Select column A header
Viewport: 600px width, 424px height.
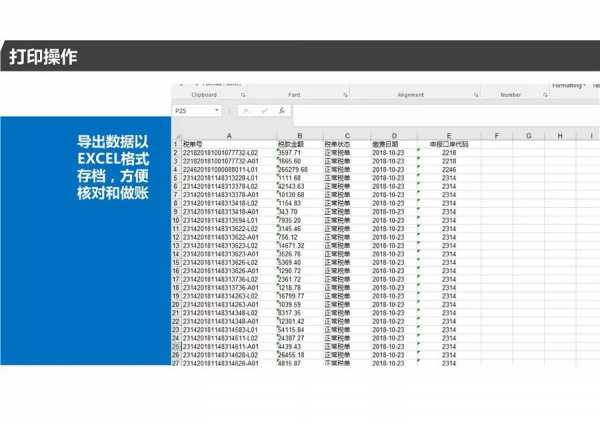(228, 135)
